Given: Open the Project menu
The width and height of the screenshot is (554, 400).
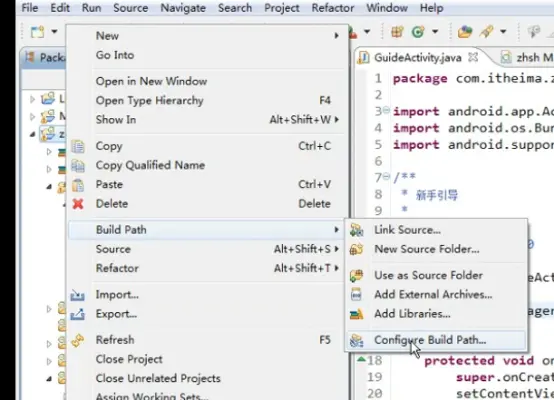Looking at the screenshot, I should click(282, 7).
